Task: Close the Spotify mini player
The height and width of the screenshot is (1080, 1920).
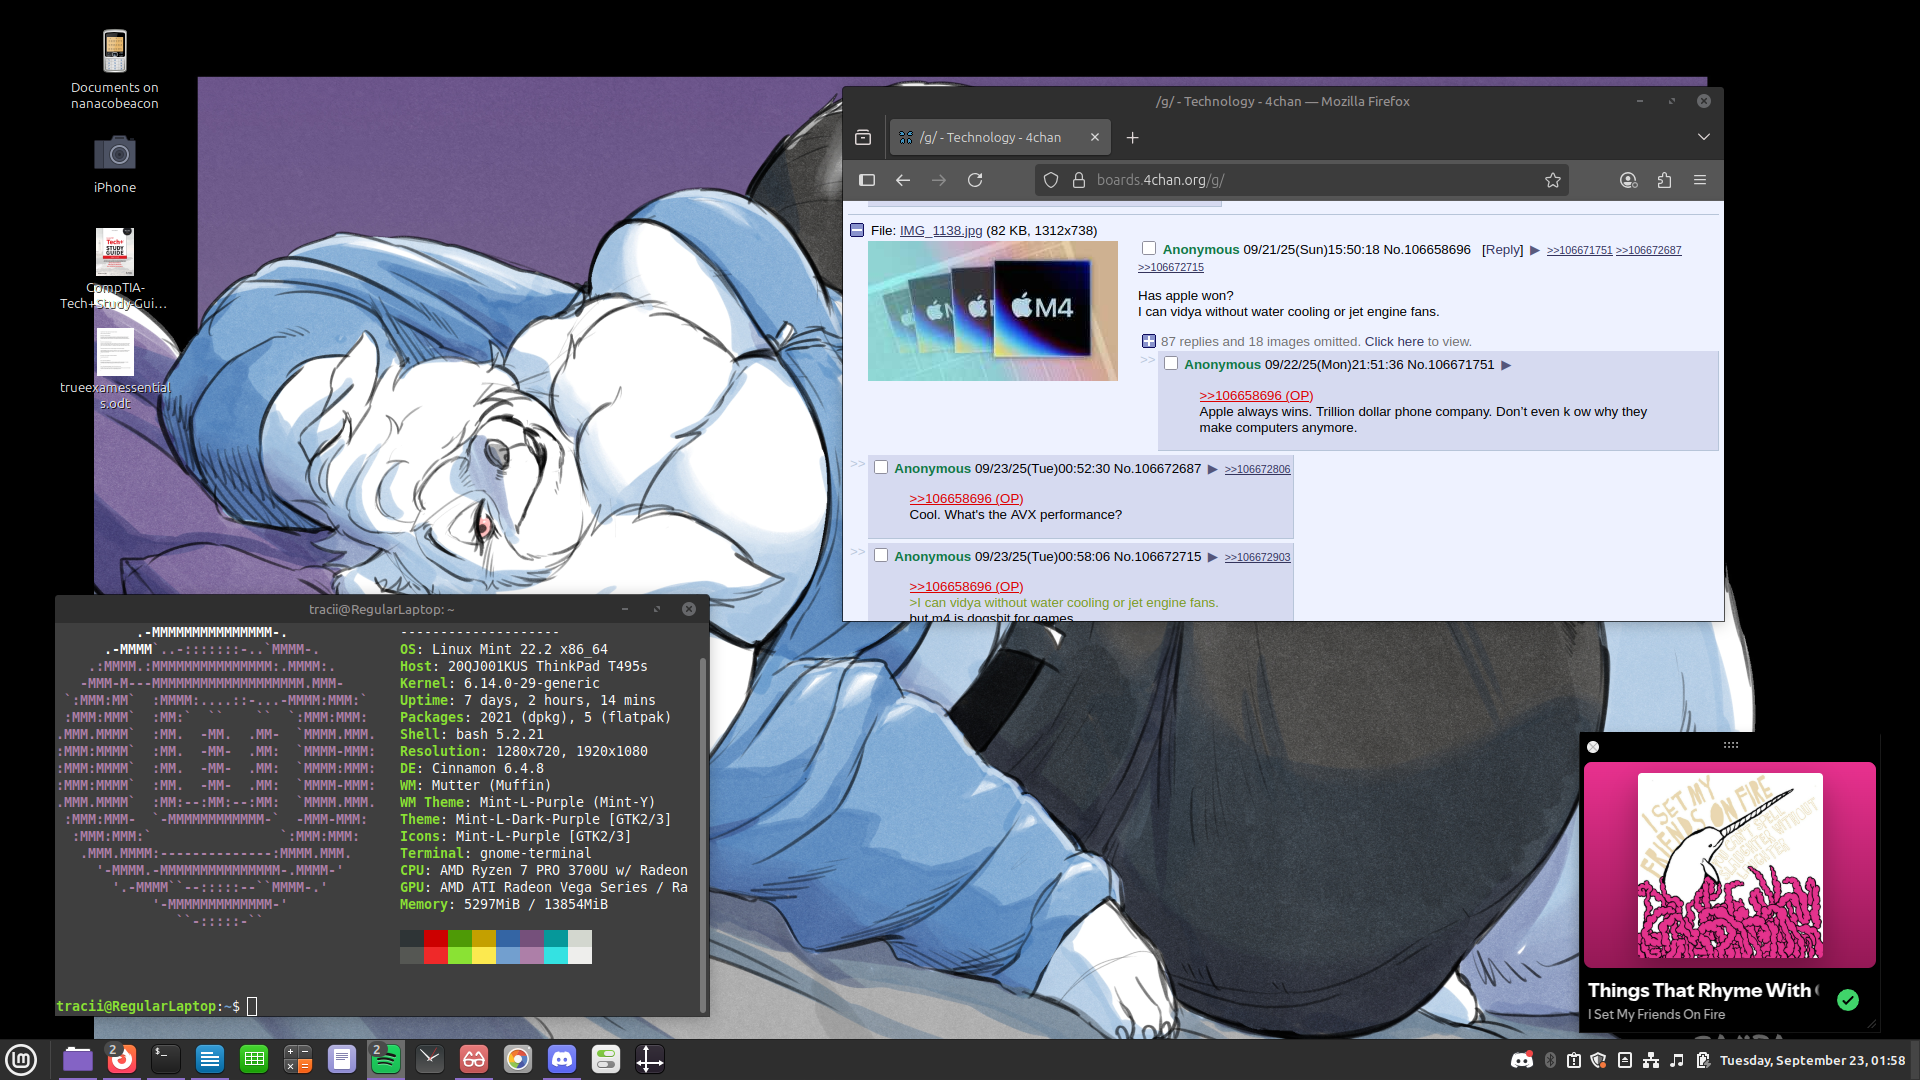Action: pos(1593,747)
